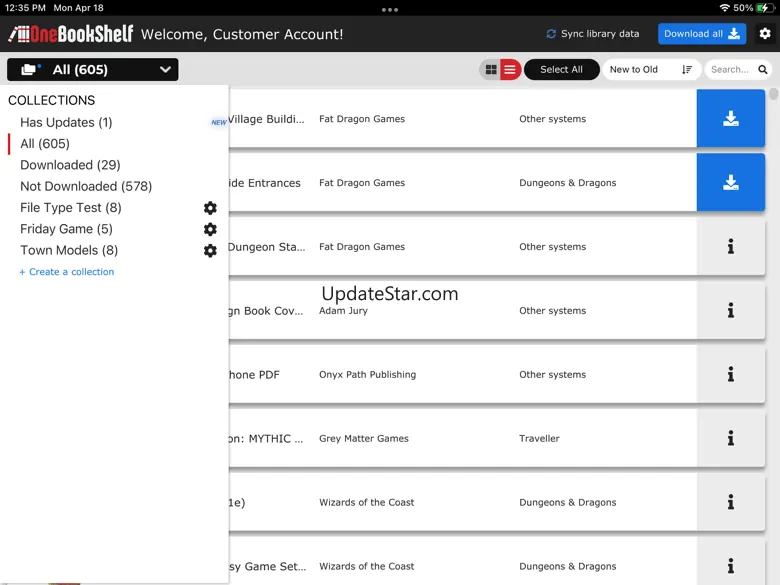The image size is (780, 585).
Task: Show info for Dungeon Sta... item
Action: pos(730,246)
